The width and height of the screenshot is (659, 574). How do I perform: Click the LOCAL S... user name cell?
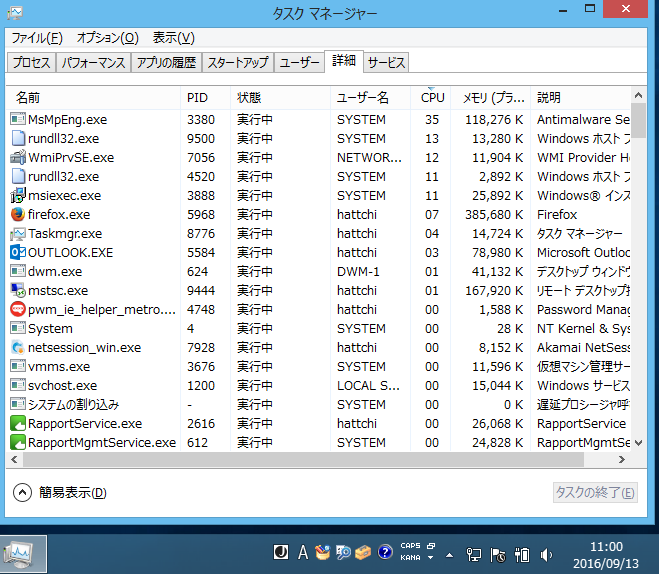[x=368, y=385]
